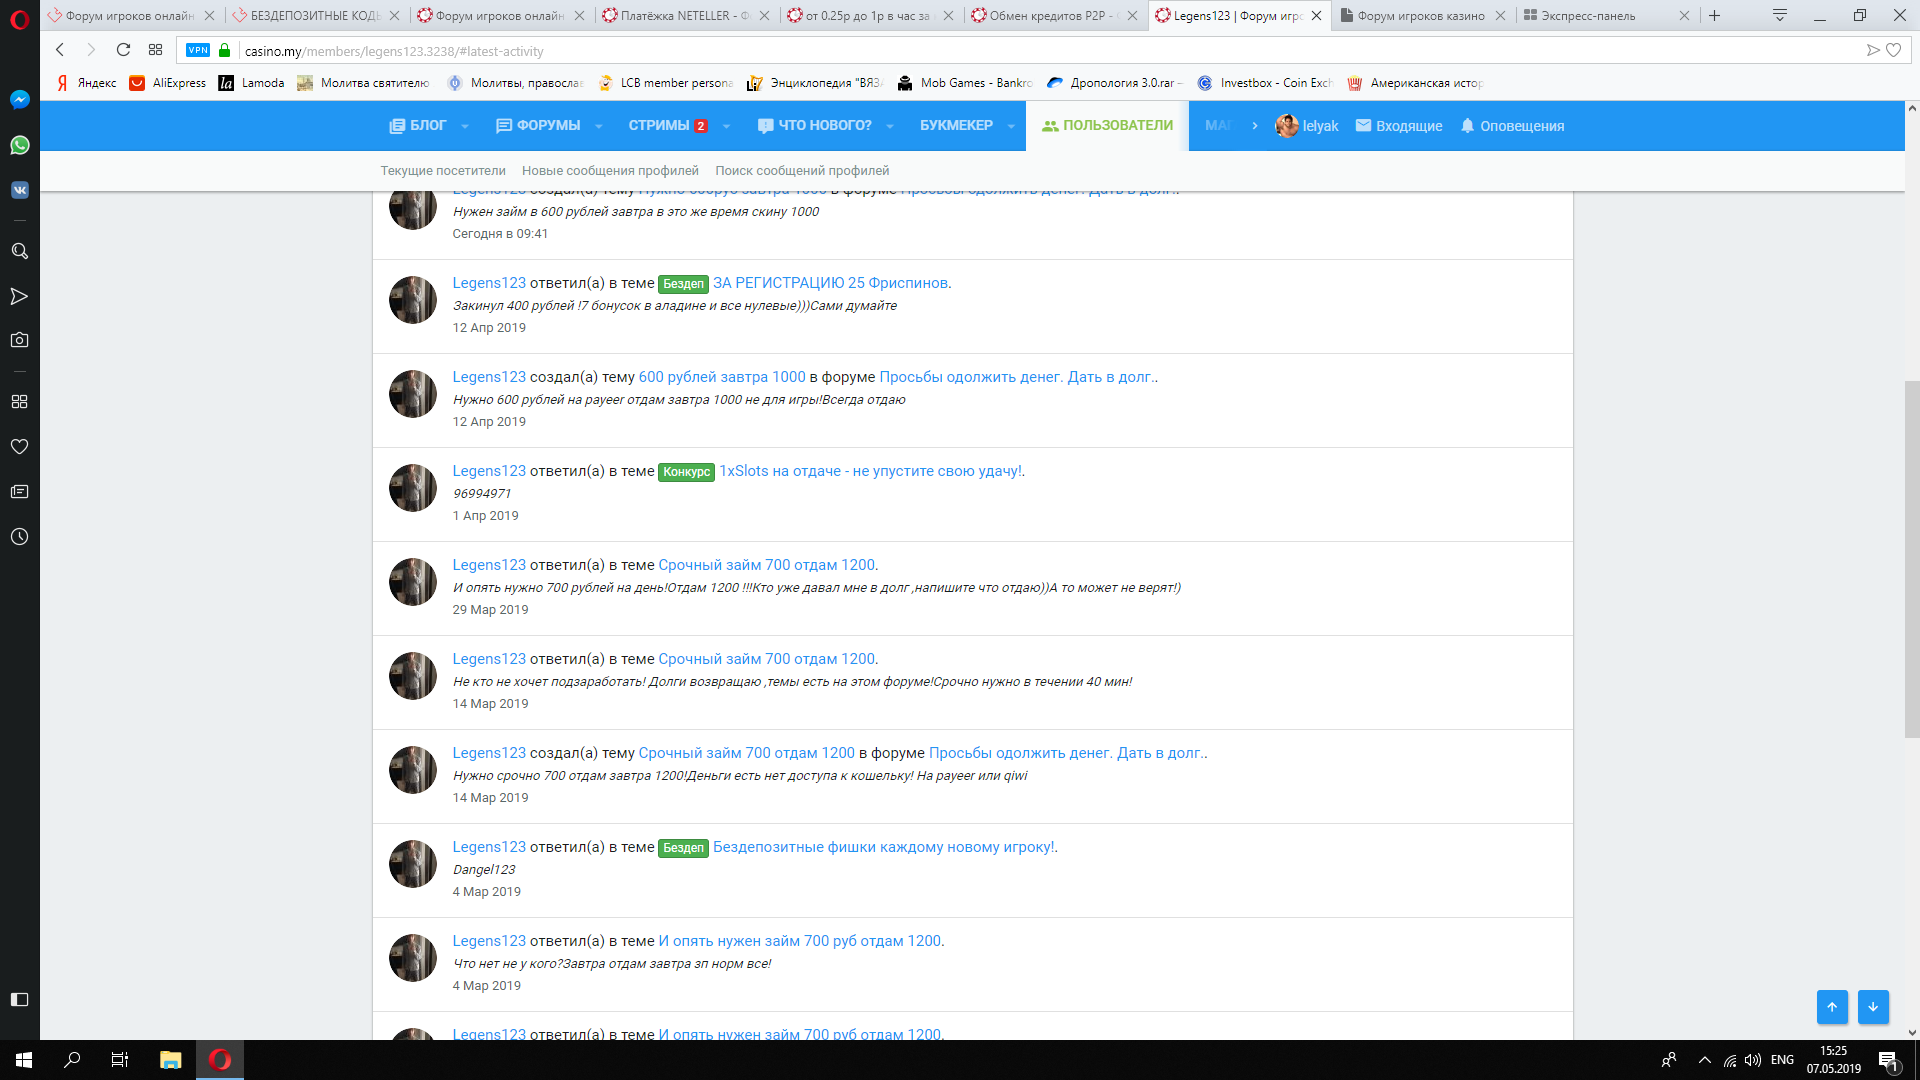The width and height of the screenshot is (1920, 1080).
Task: Reload the page with the refresh icon
Action: coord(123,50)
